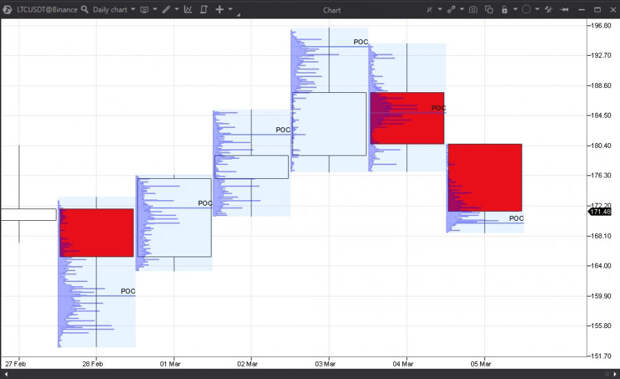Click the horizontal scrollbar right arrow
Screen dimensions: 620x379
pyautogui.click(x=615, y=373)
